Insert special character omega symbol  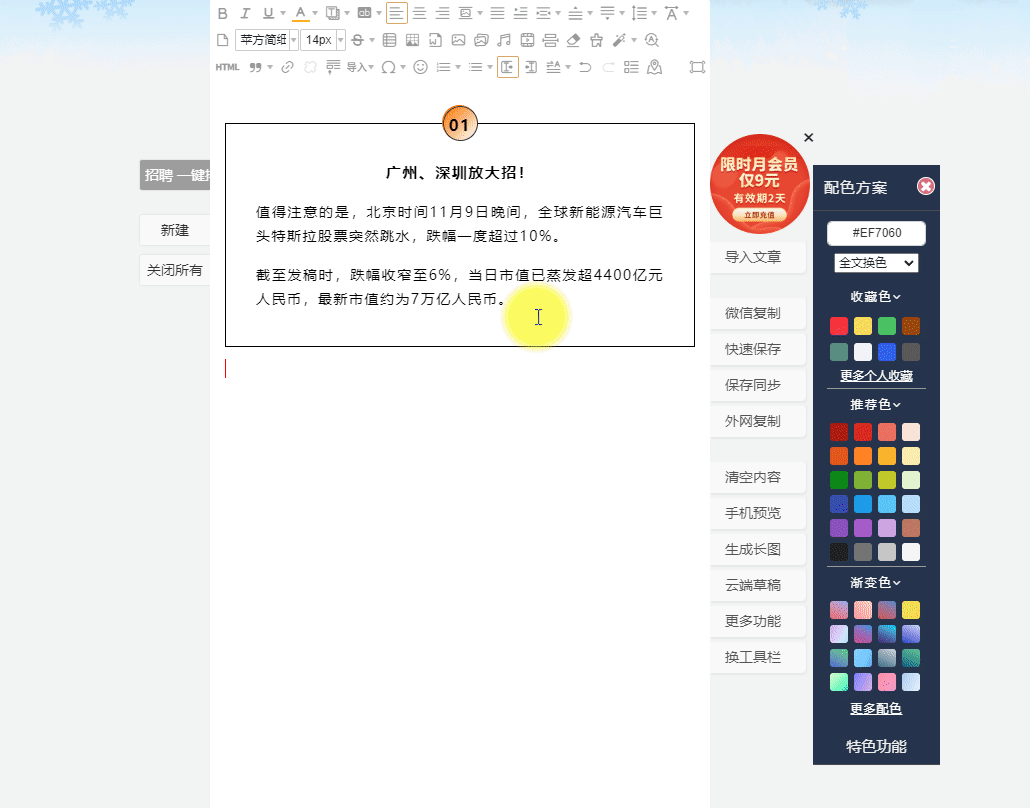(x=388, y=67)
